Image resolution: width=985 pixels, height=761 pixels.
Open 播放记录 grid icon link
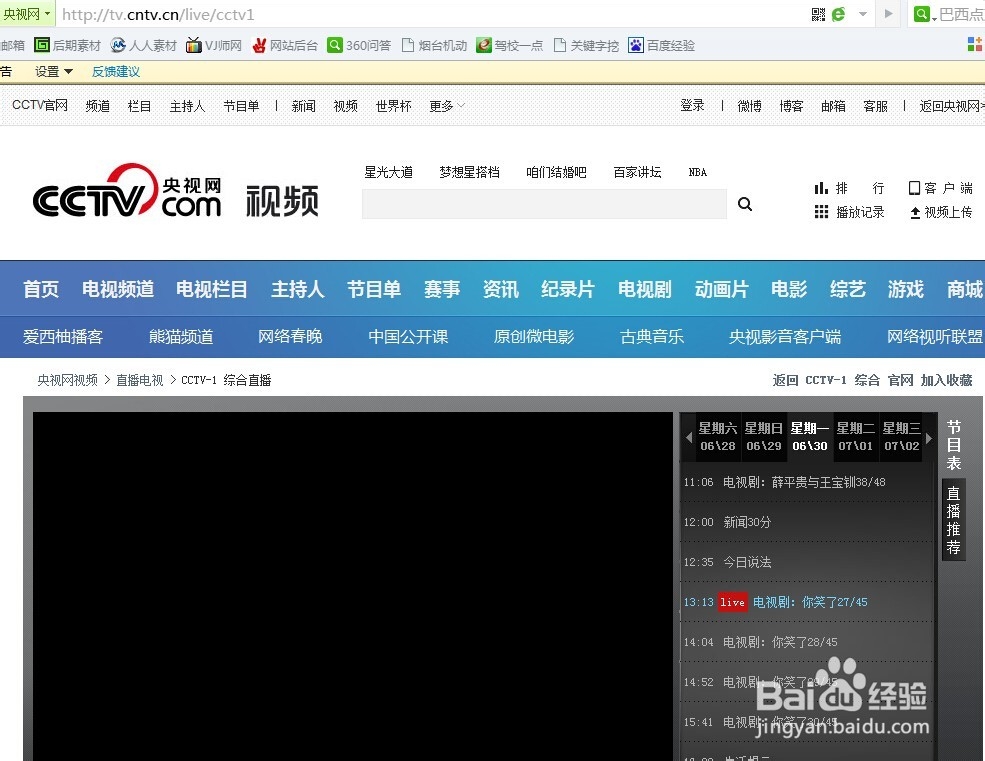pyautogui.click(x=849, y=212)
